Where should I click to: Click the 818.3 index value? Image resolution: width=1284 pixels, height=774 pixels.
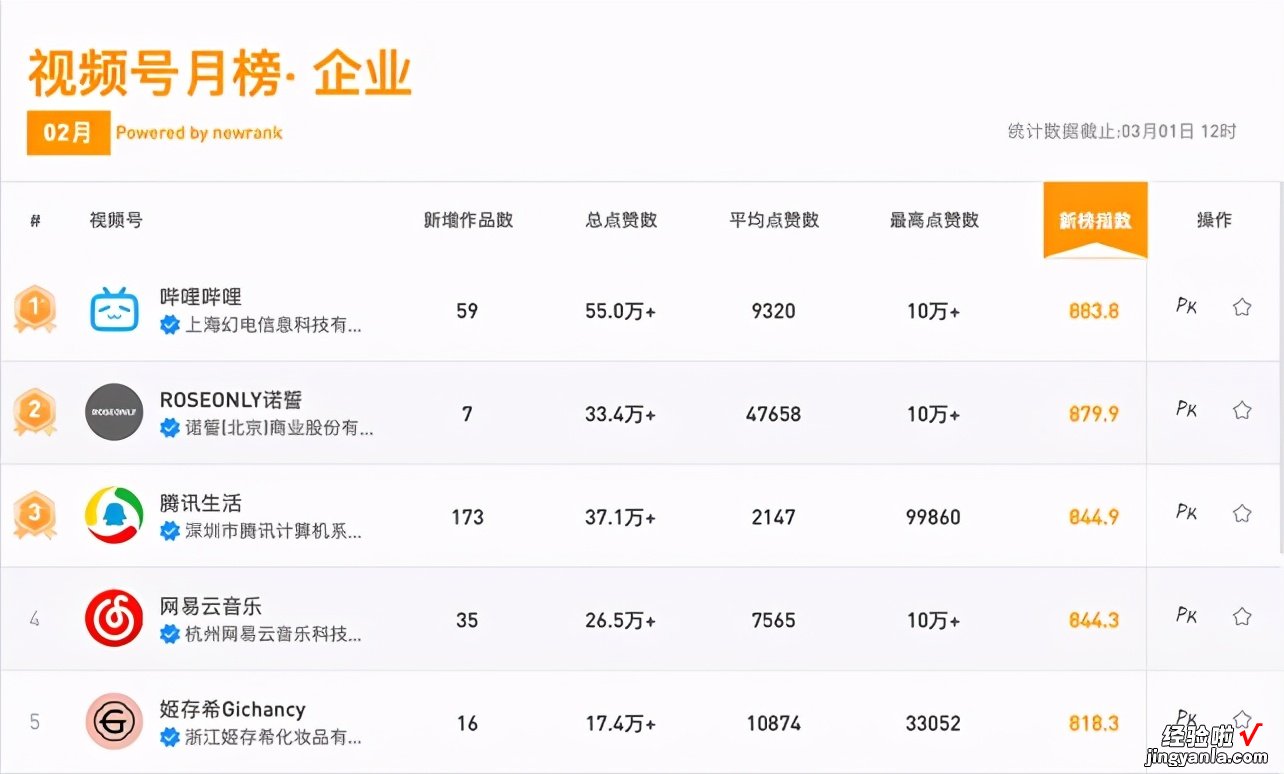[1094, 723]
